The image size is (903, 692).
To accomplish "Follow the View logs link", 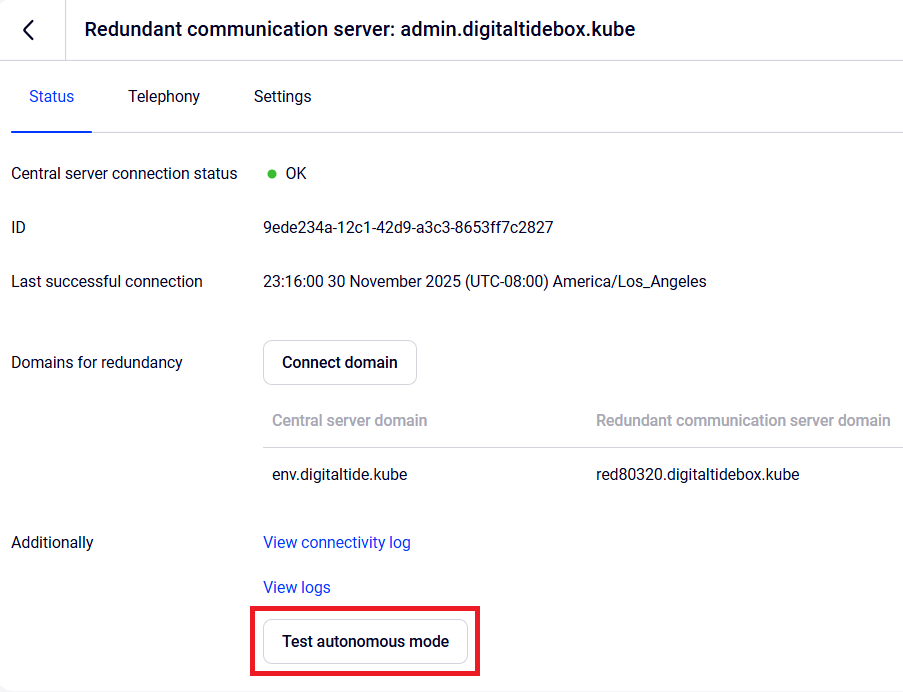I will (297, 588).
